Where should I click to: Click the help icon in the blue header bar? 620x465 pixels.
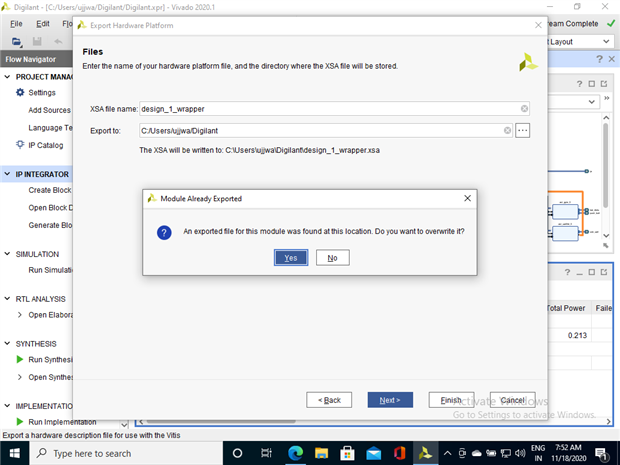click(599, 59)
